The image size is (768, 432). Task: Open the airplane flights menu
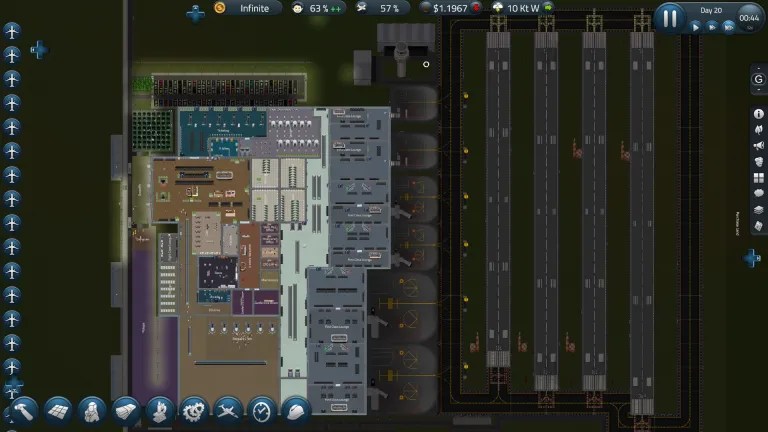pos(228,410)
